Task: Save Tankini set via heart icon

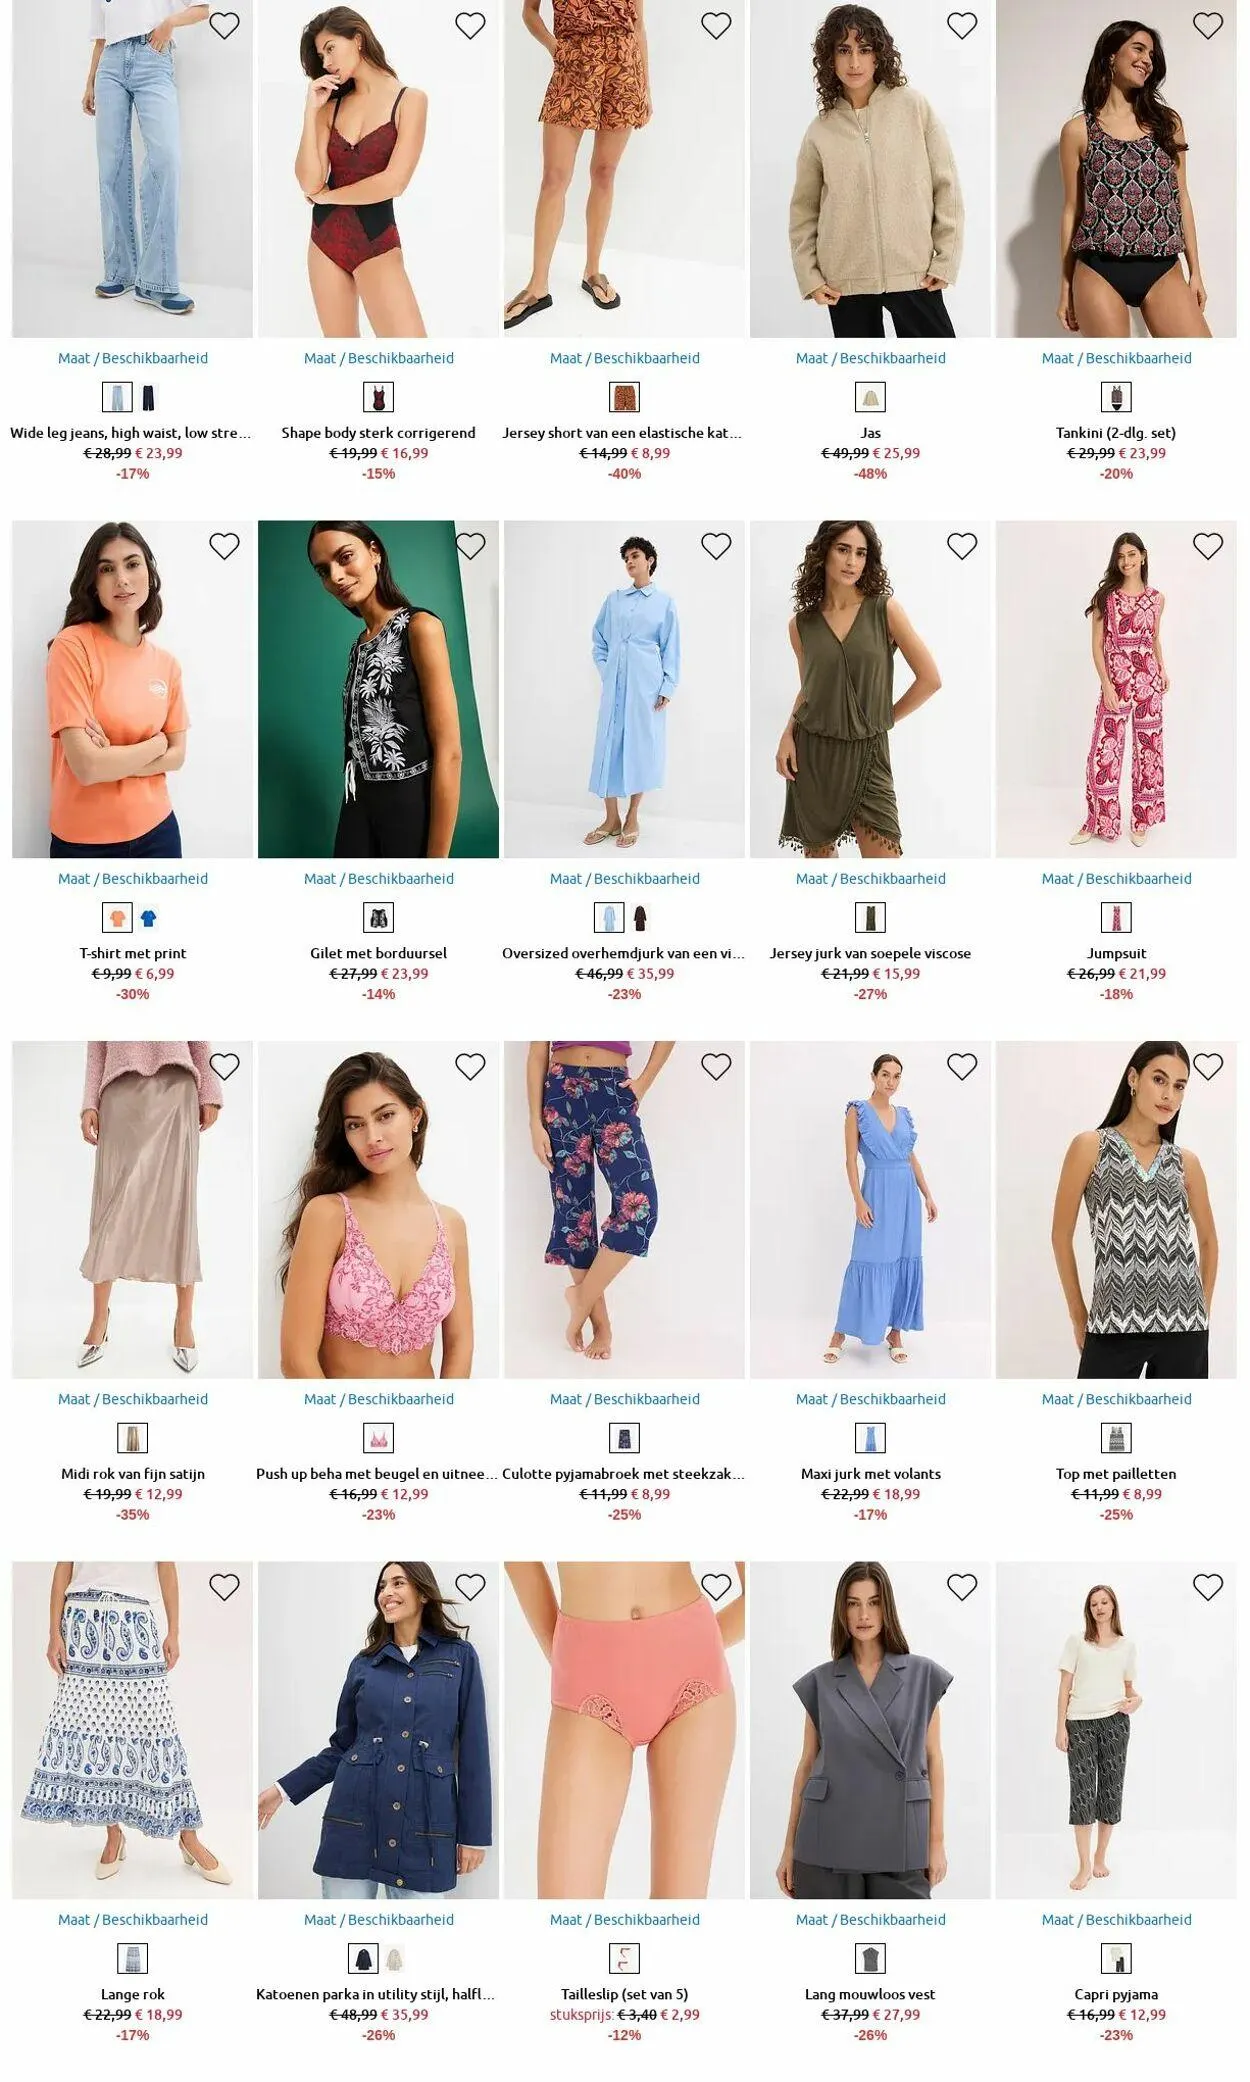Action: click(1208, 26)
